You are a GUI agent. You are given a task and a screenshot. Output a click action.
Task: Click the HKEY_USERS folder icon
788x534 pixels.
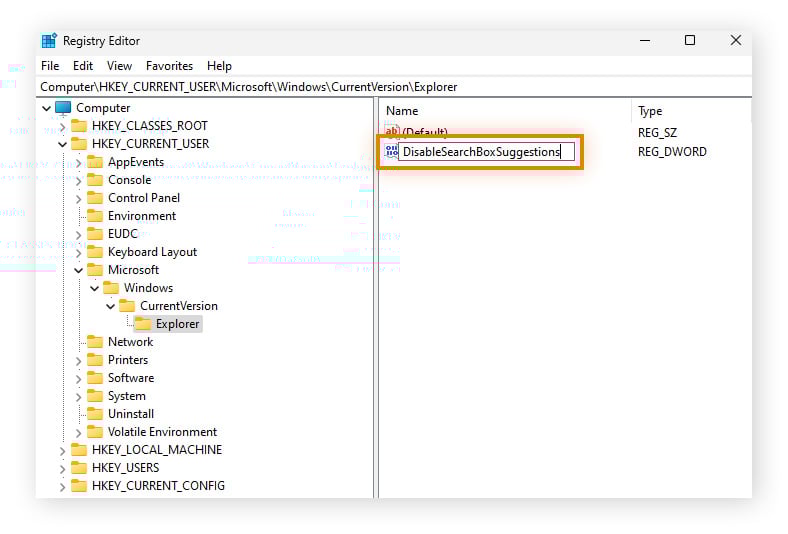click(x=79, y=468)
